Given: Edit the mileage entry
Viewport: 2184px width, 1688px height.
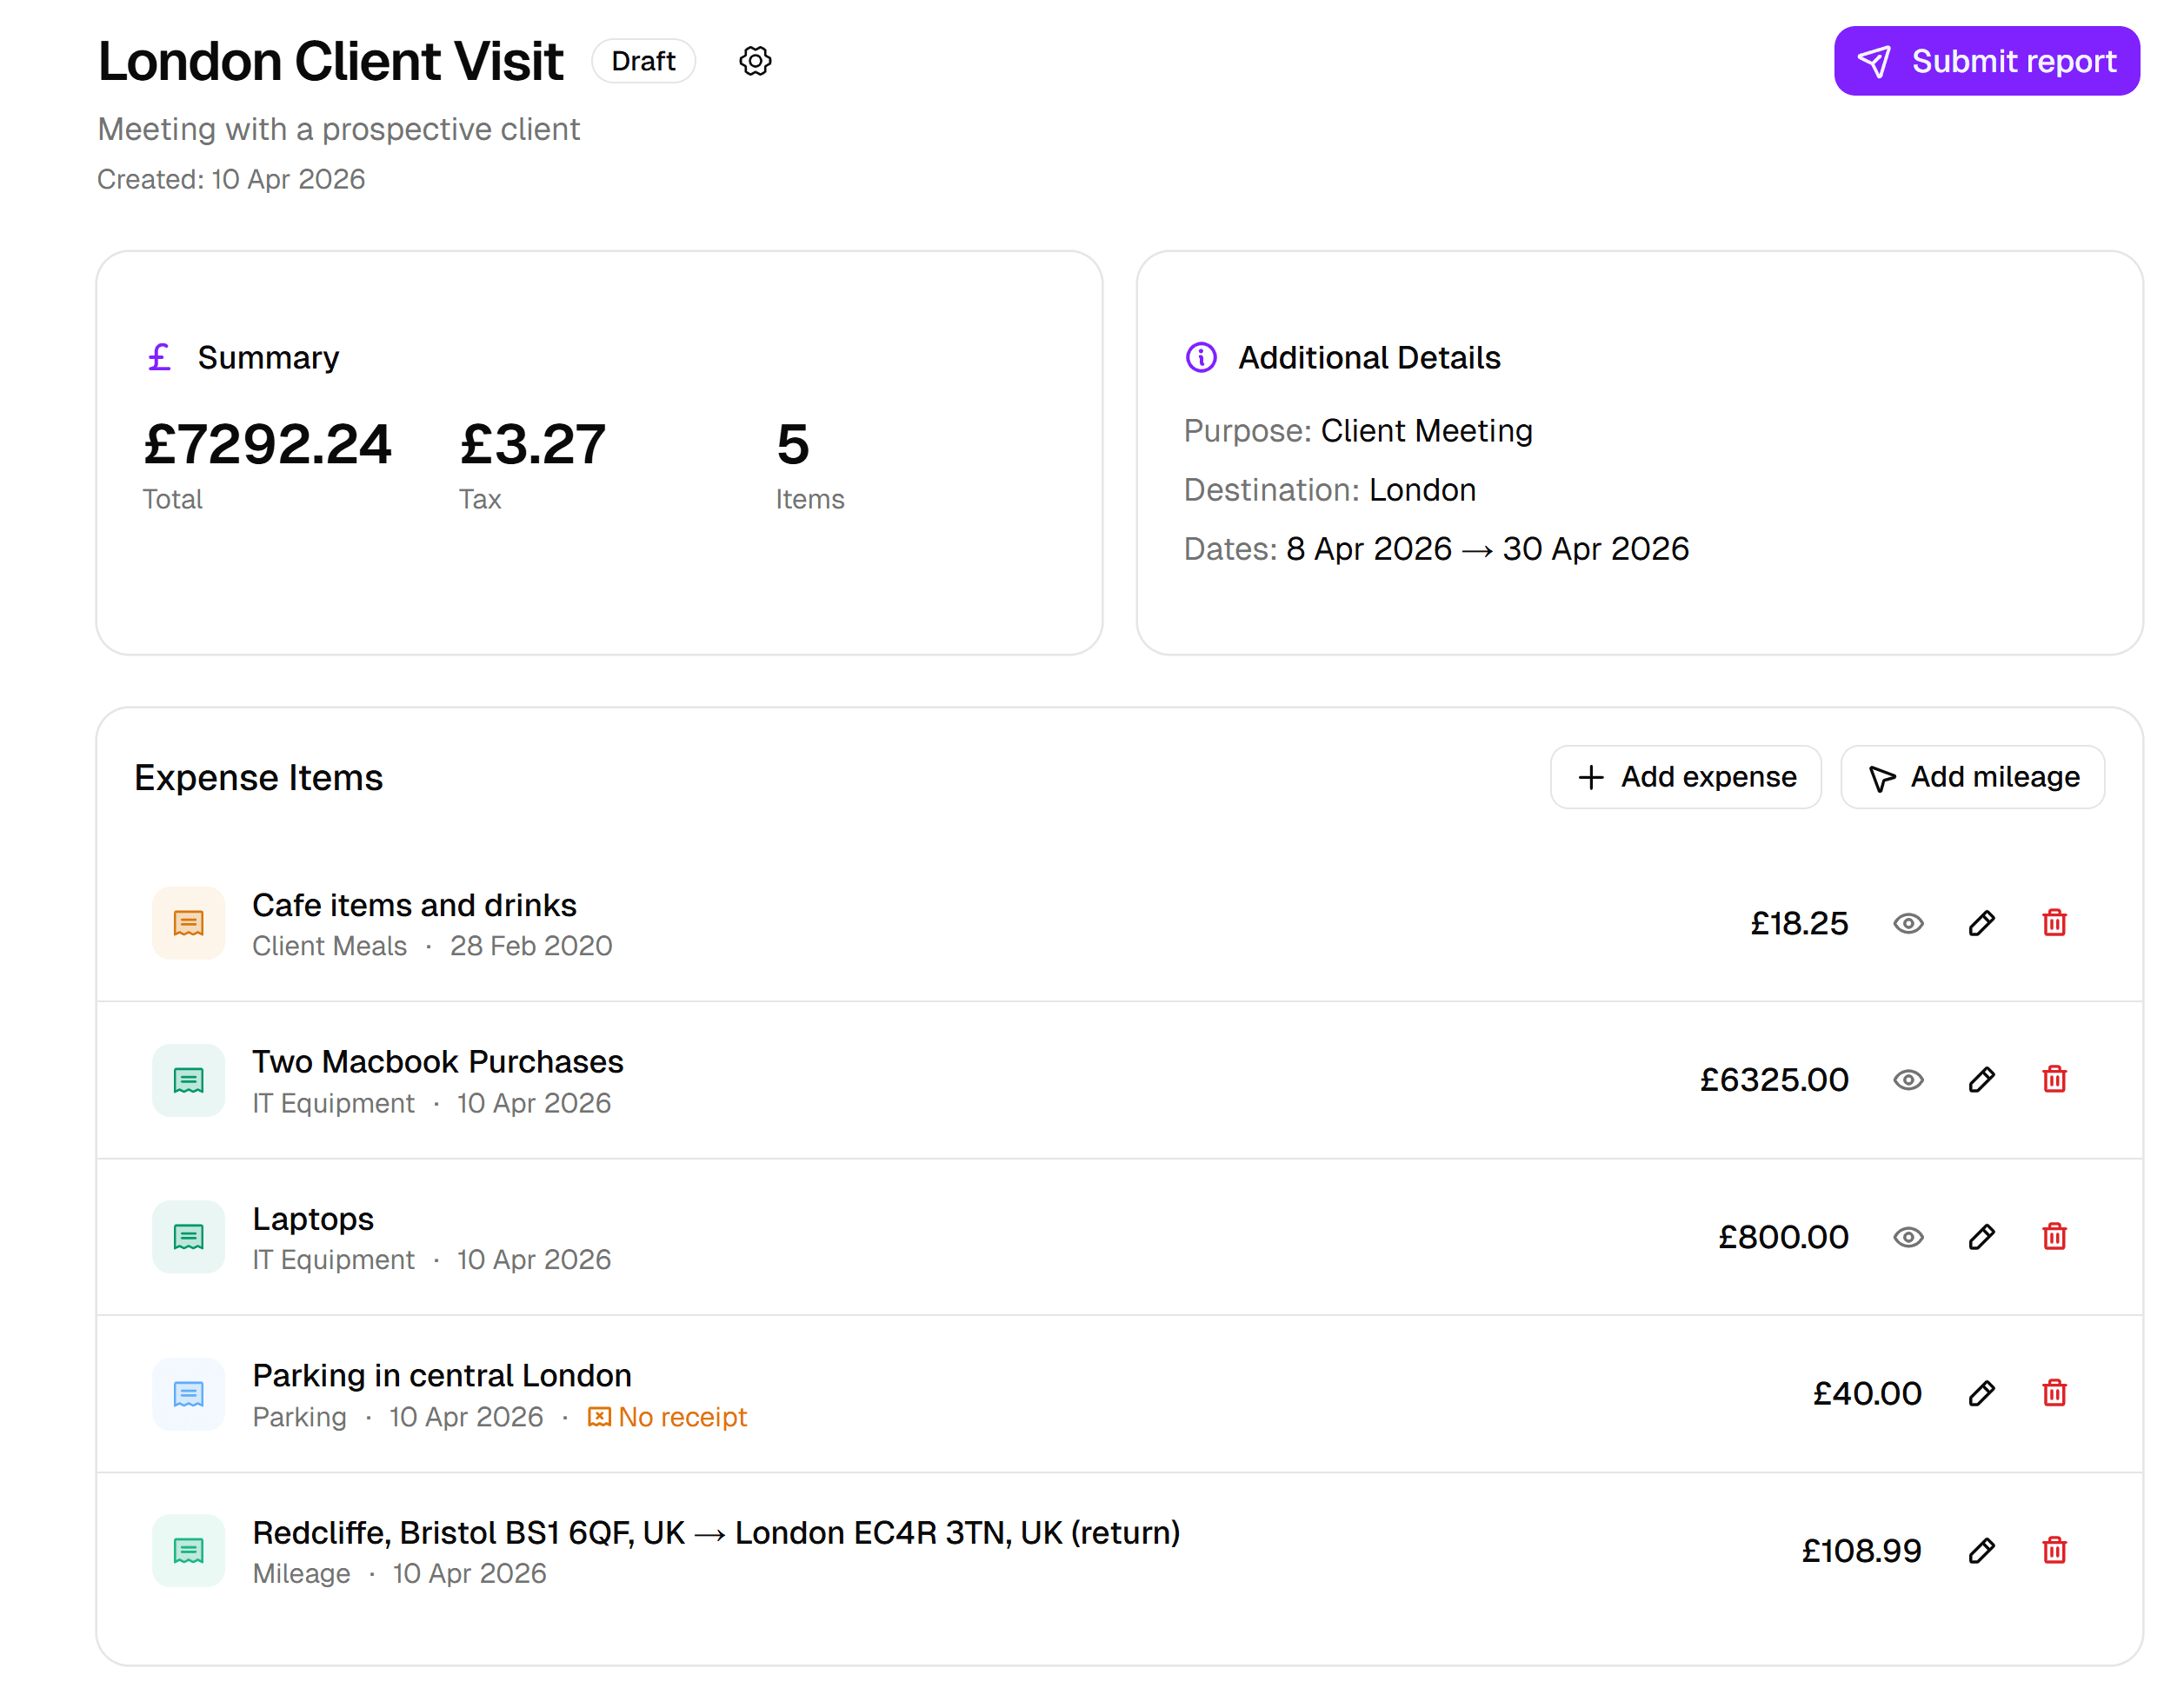Looking at the screenshot, I should tap(1981, 1550).
